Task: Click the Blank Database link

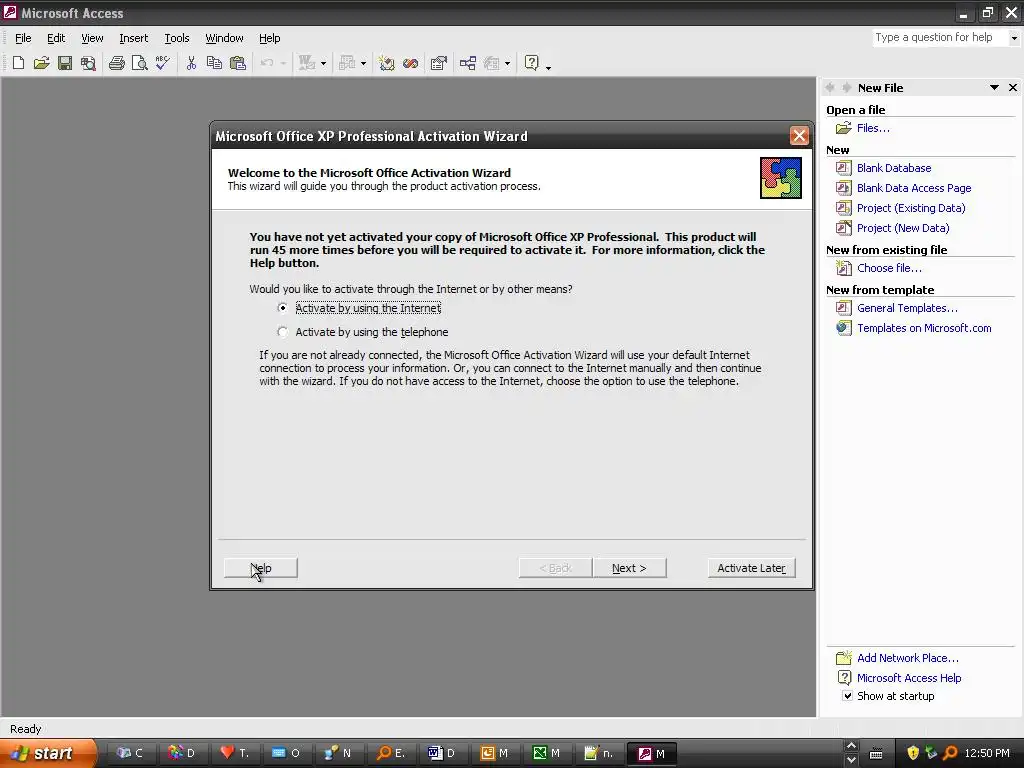Action: click(x=893, y=168)
